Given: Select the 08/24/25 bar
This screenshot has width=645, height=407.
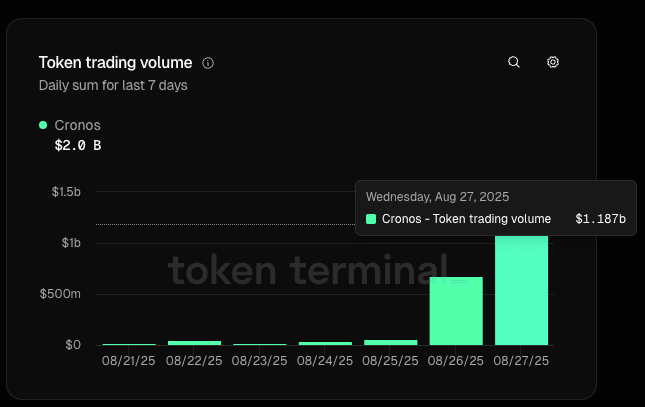Looking at the screenshot, I should (325, 343).
